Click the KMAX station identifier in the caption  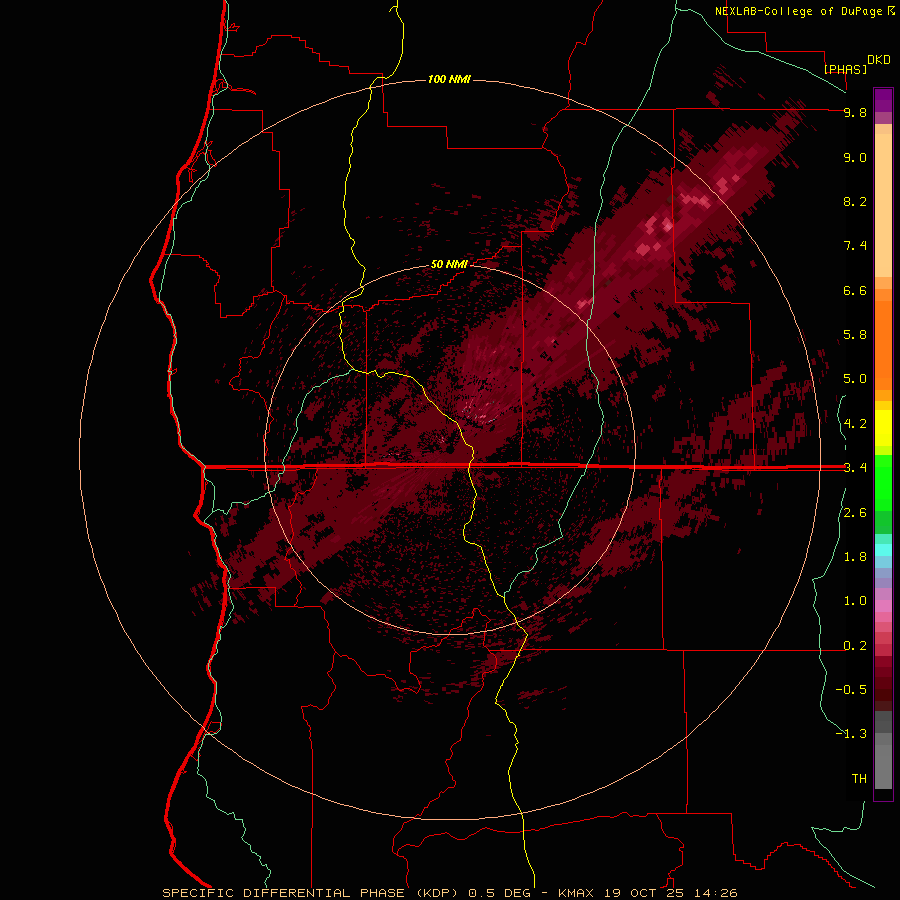[578, 893]
